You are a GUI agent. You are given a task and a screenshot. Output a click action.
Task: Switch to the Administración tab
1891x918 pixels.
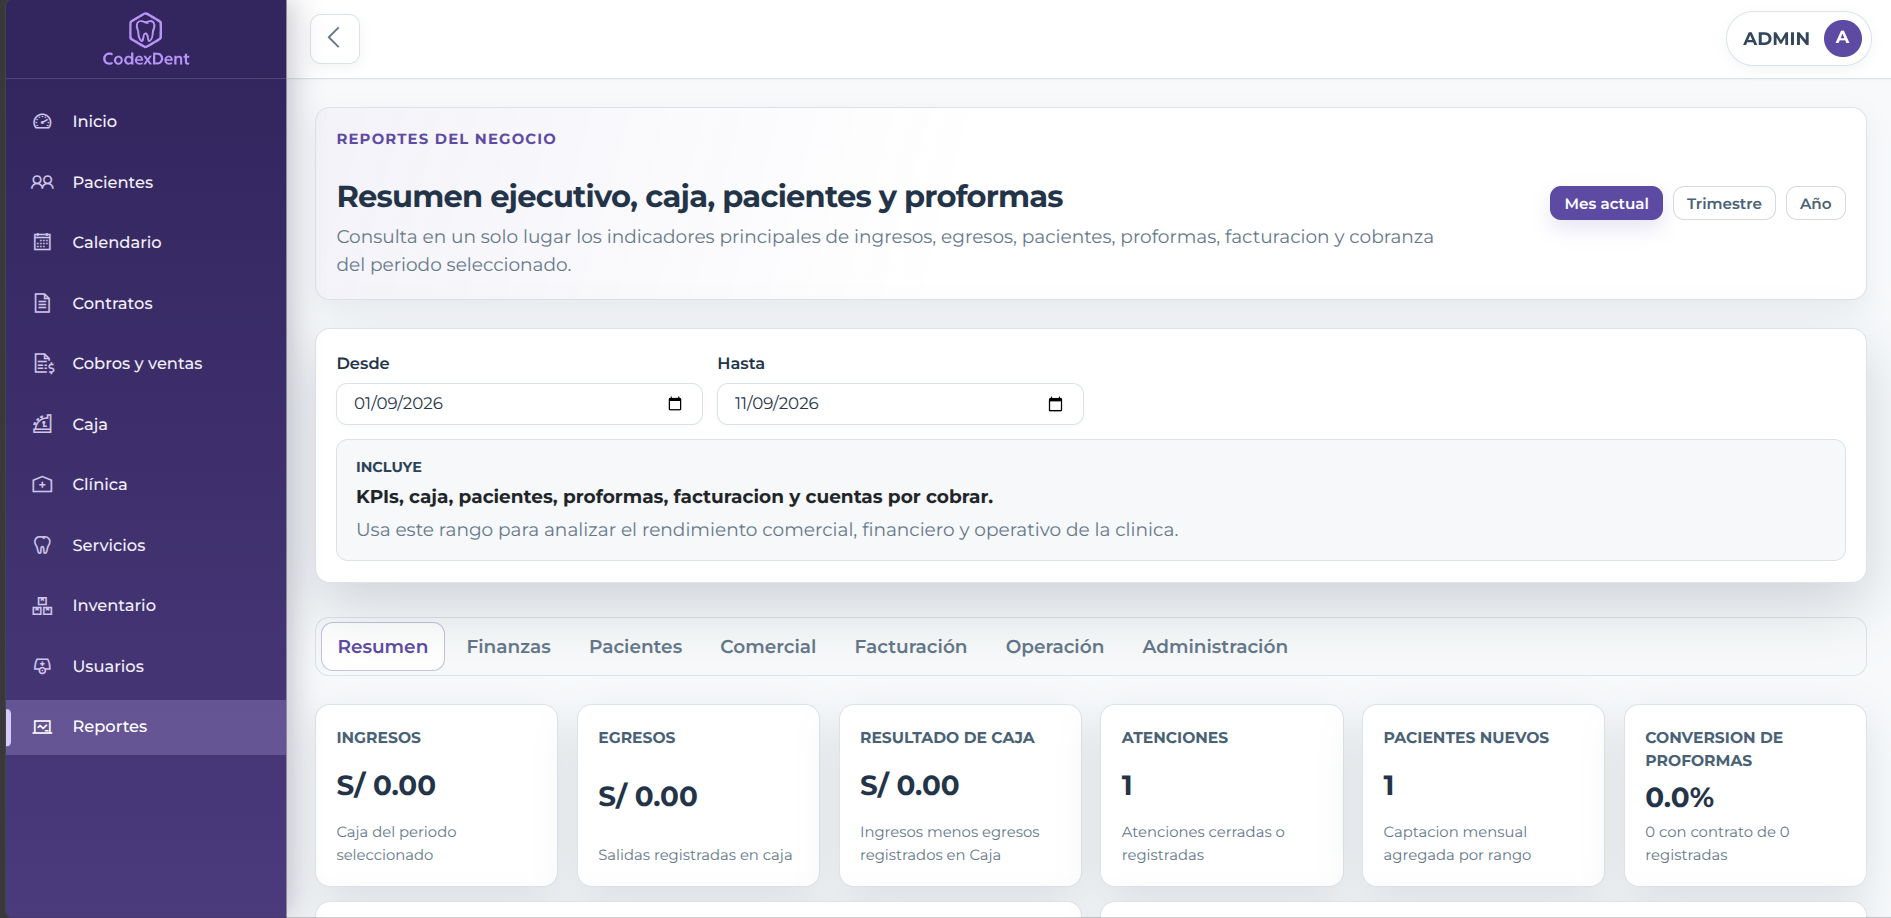pos(1215,646)
